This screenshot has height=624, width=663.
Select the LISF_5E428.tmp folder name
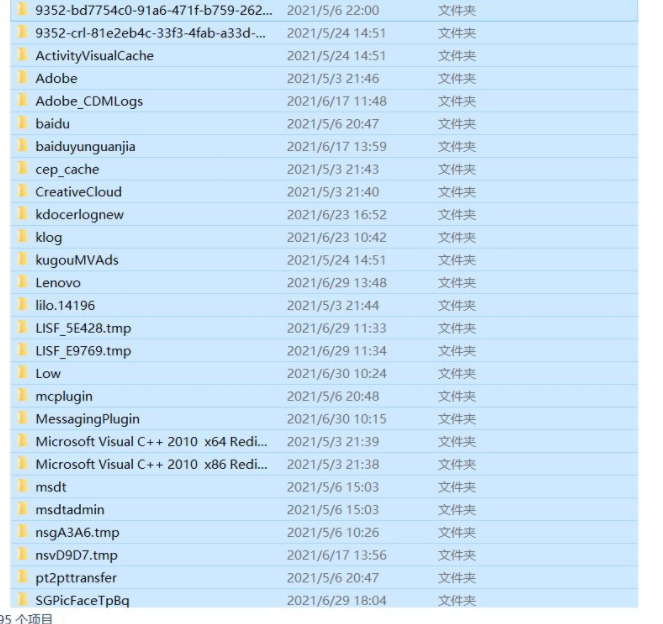tap(83, 328)
